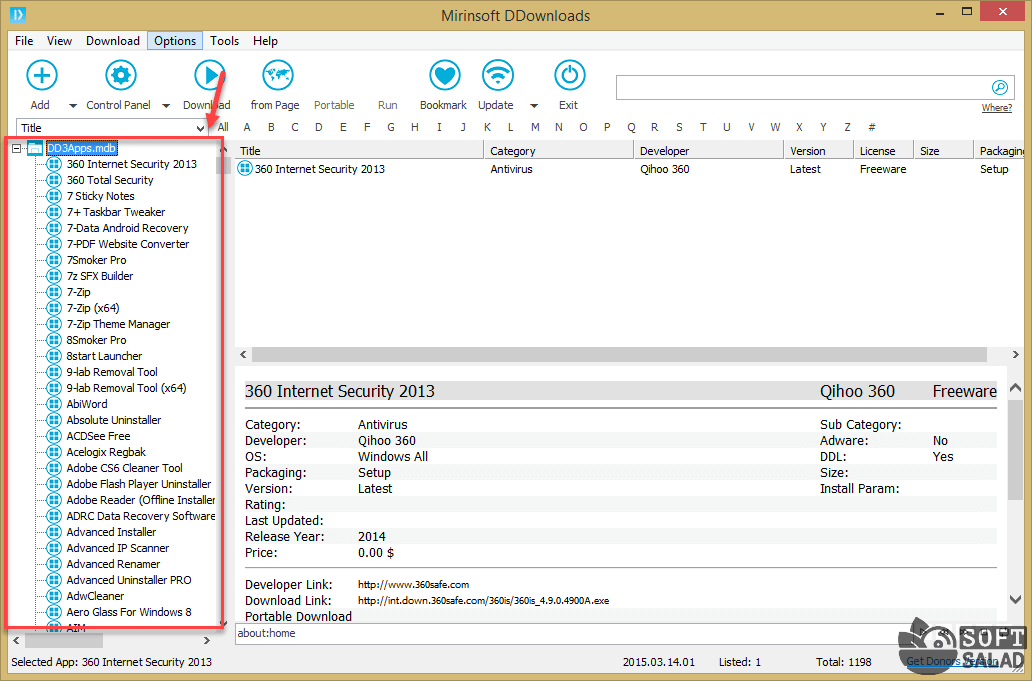The height and width of the screenshot is (681, 1032).
Task: Expand the Update dropdown arrow
Action: (x=533, y=106)
